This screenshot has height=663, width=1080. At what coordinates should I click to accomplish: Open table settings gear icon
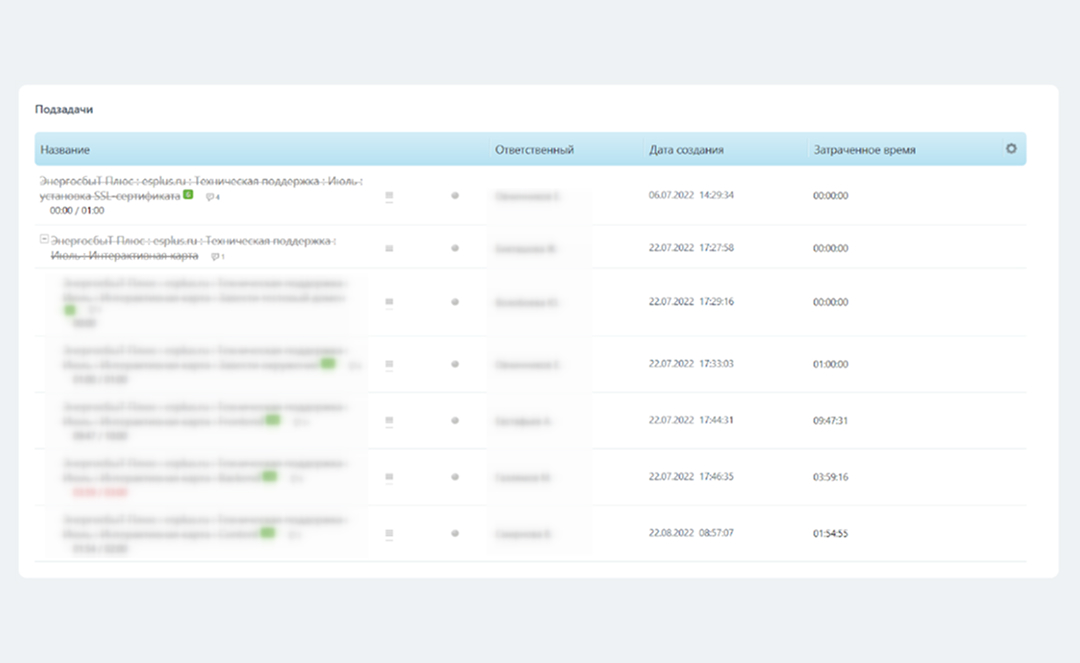[1010, 149]
